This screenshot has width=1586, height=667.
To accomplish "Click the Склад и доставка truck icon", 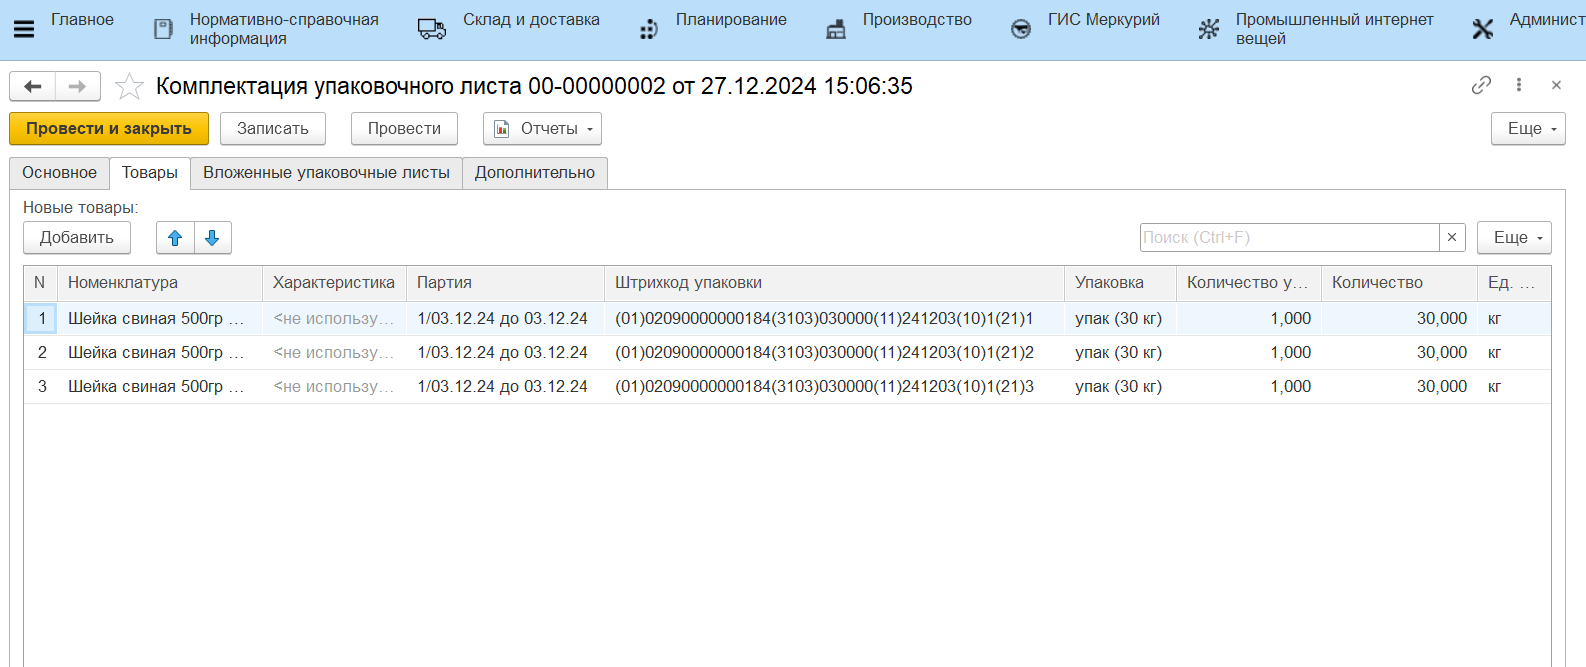I will pos(432,29).
